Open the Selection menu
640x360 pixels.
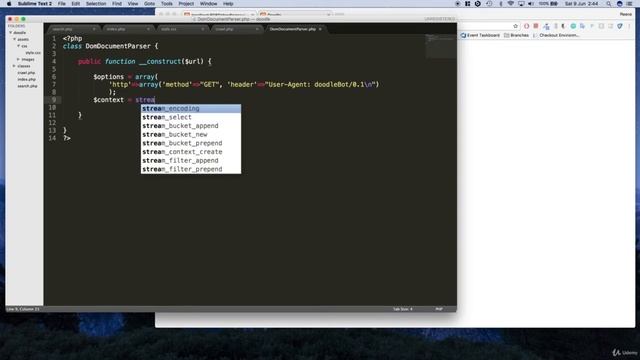[96, 4]
